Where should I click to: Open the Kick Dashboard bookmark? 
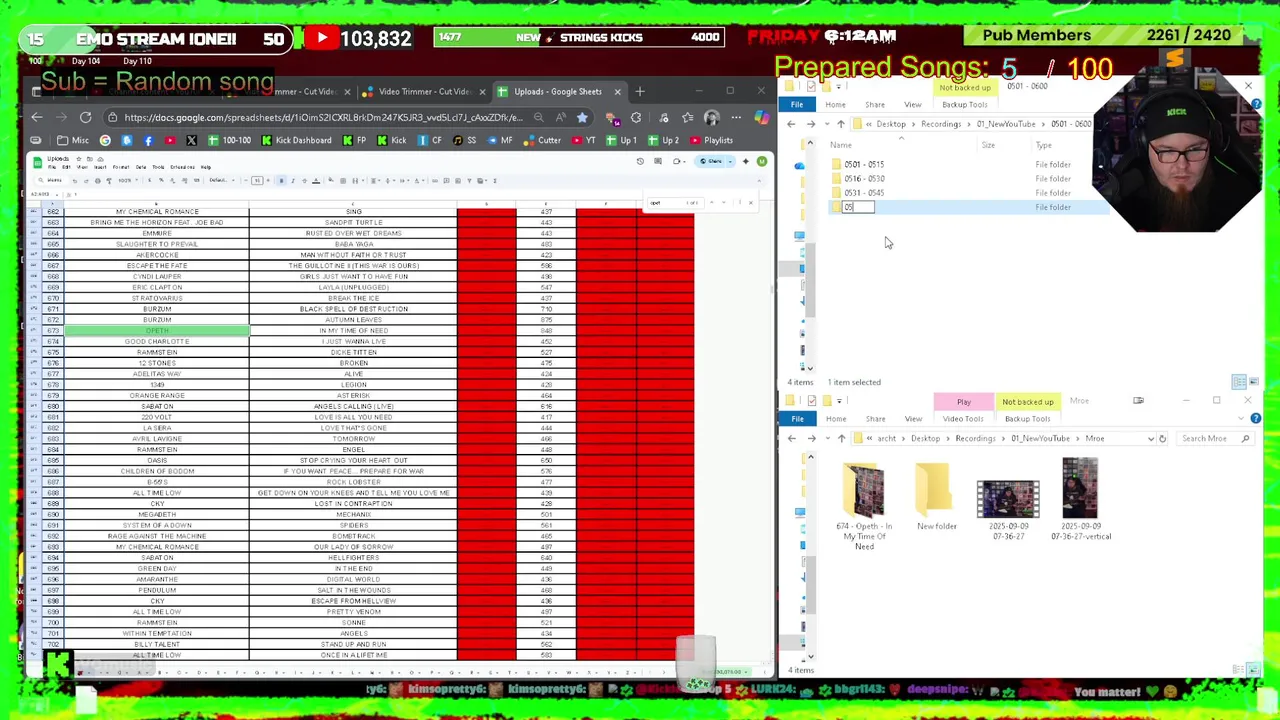[x=296, y=140]
